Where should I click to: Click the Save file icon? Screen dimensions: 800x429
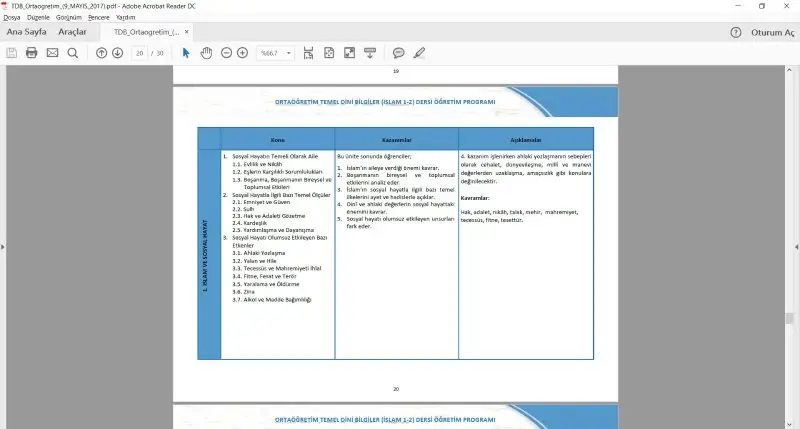coord(12,53)
